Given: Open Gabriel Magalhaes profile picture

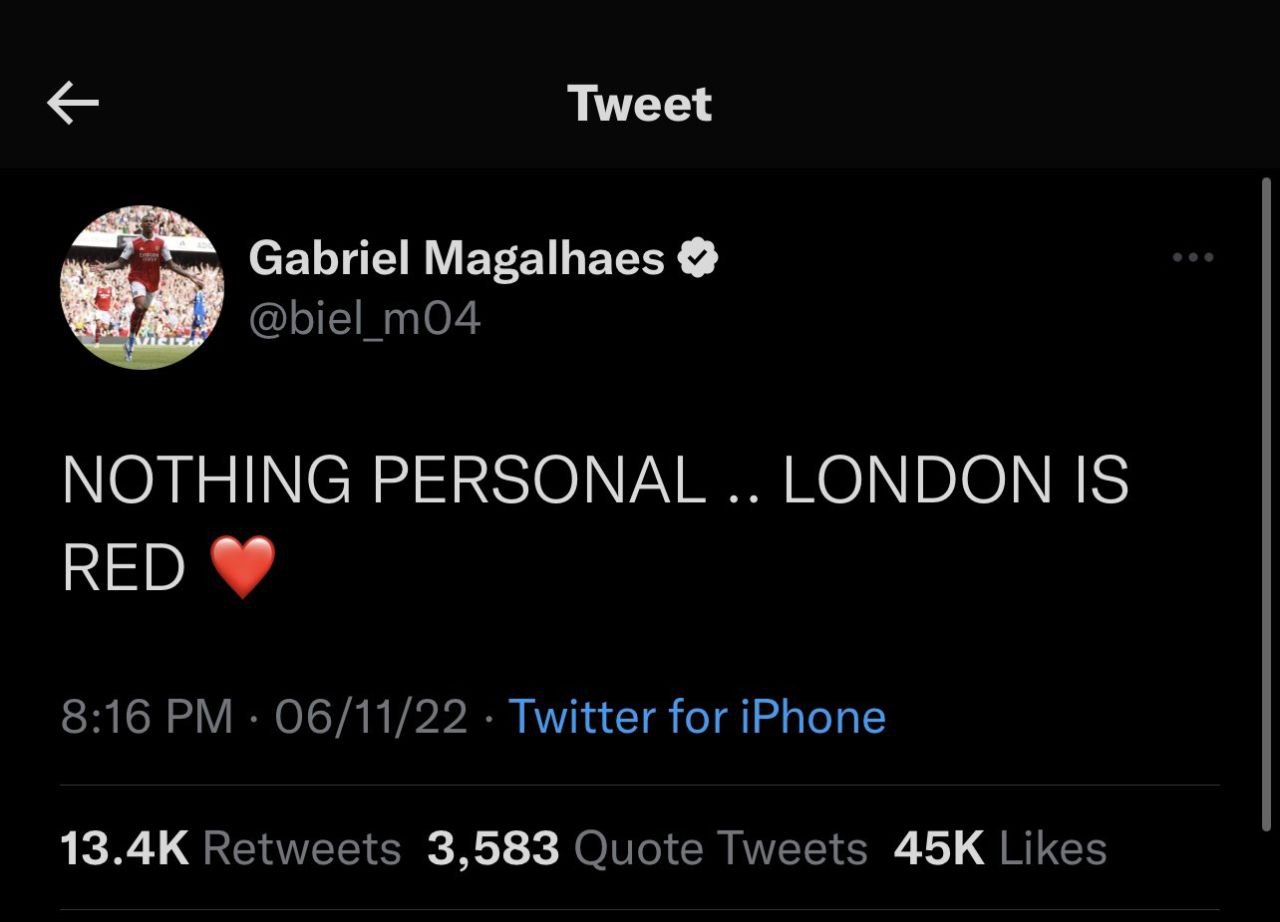Looking at the screenshot, I should 141,287.
